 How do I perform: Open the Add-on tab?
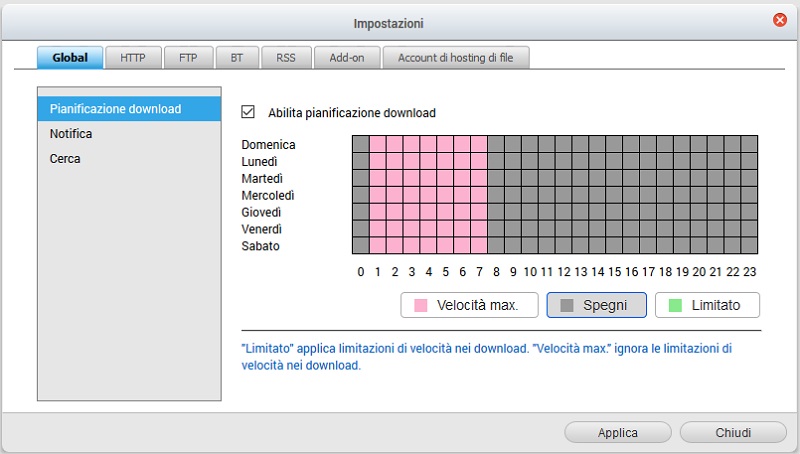(x=347, y=58)
